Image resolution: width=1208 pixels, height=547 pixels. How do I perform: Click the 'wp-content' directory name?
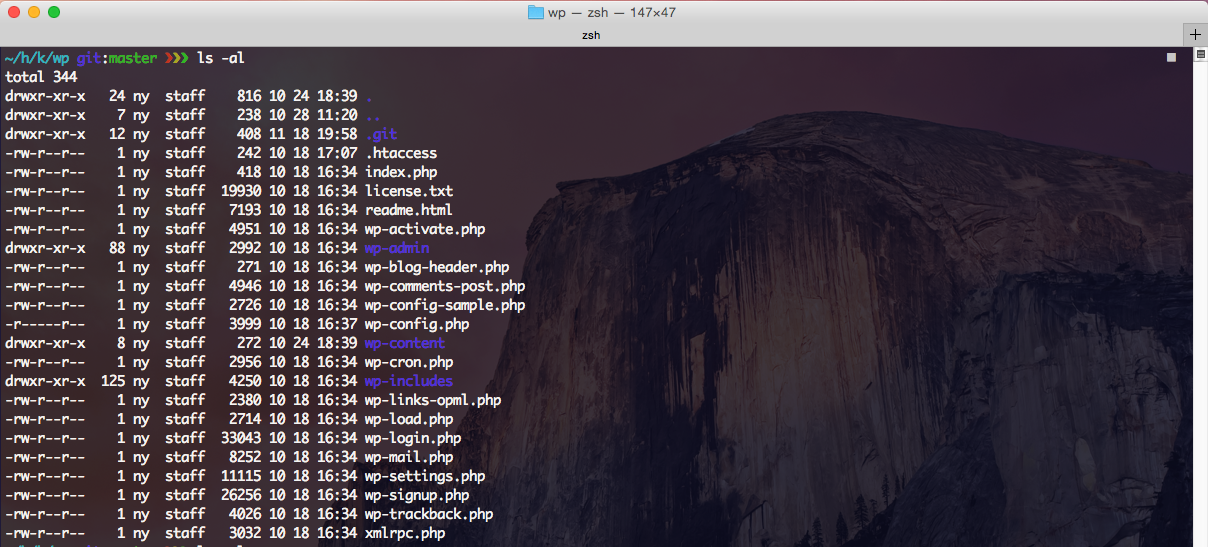tap(405, 343)
